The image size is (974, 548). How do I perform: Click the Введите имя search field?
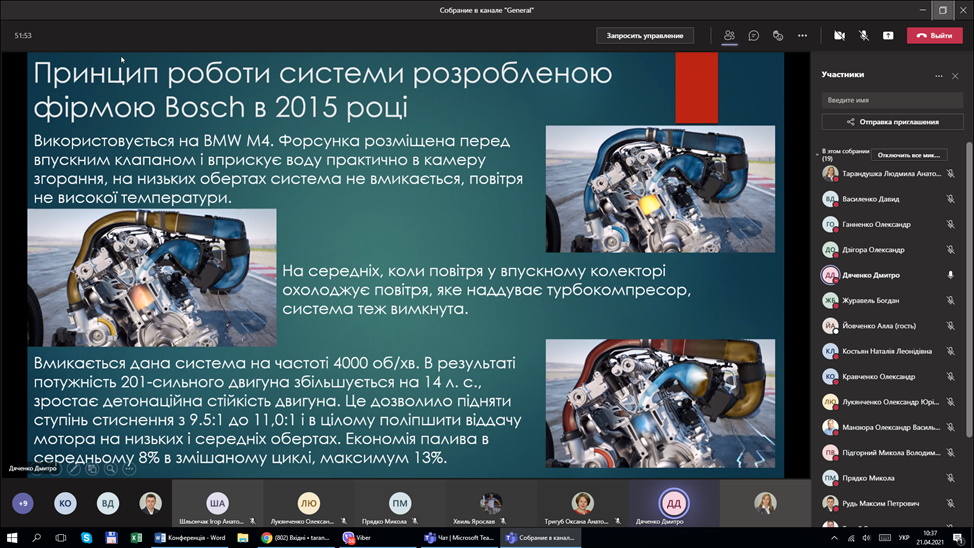click(x=892, y=100)
